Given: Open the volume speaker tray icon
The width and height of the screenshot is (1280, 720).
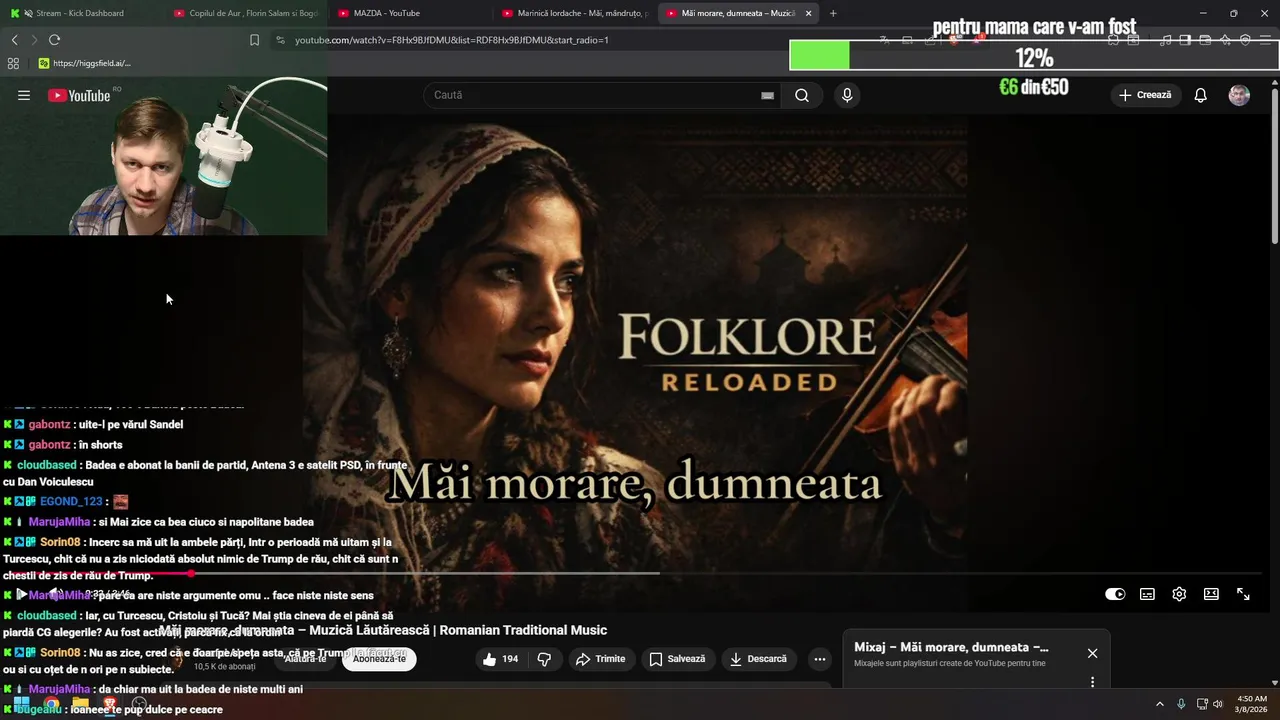Looking at the screenshot, I should click(x=1218, y=704).
